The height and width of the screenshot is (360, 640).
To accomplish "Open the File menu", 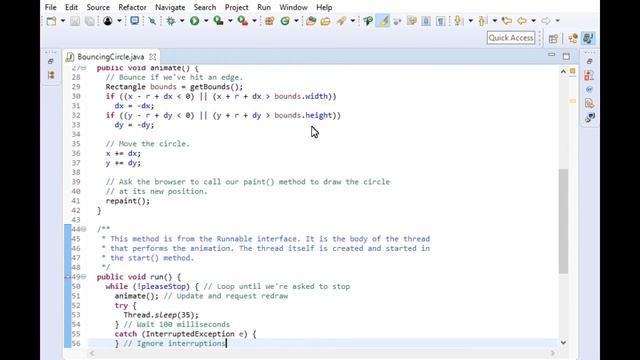I will click(x=51, y=7).
